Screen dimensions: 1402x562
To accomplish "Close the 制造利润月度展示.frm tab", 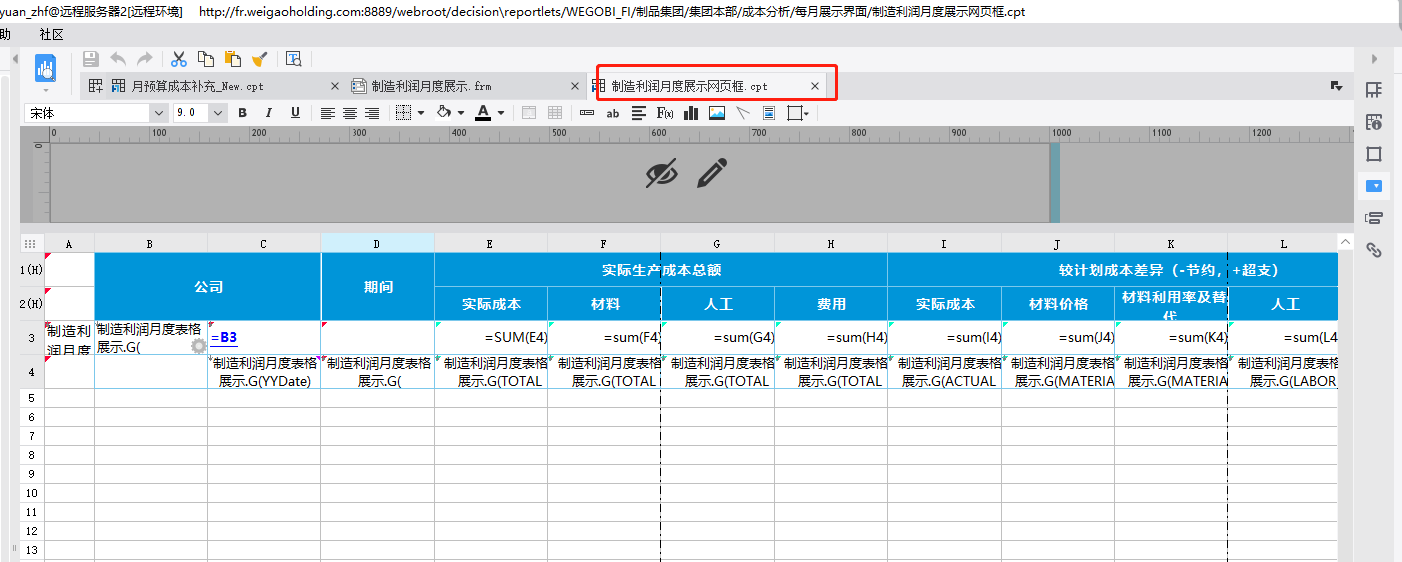I will pyautogui.click(x=574, y=86).
